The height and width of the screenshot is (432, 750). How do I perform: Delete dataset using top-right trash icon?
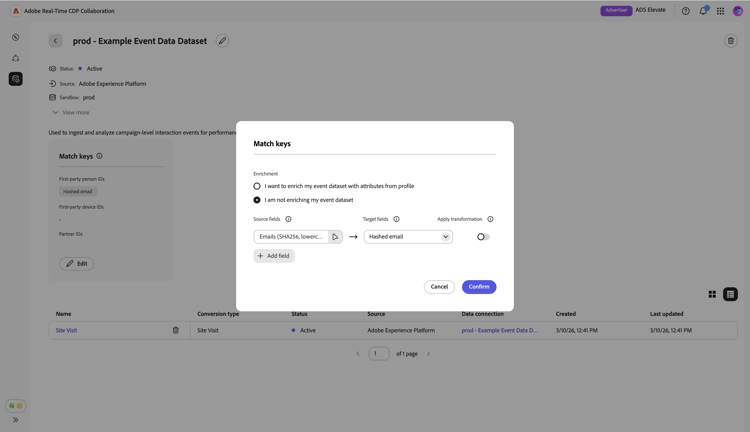730,41
